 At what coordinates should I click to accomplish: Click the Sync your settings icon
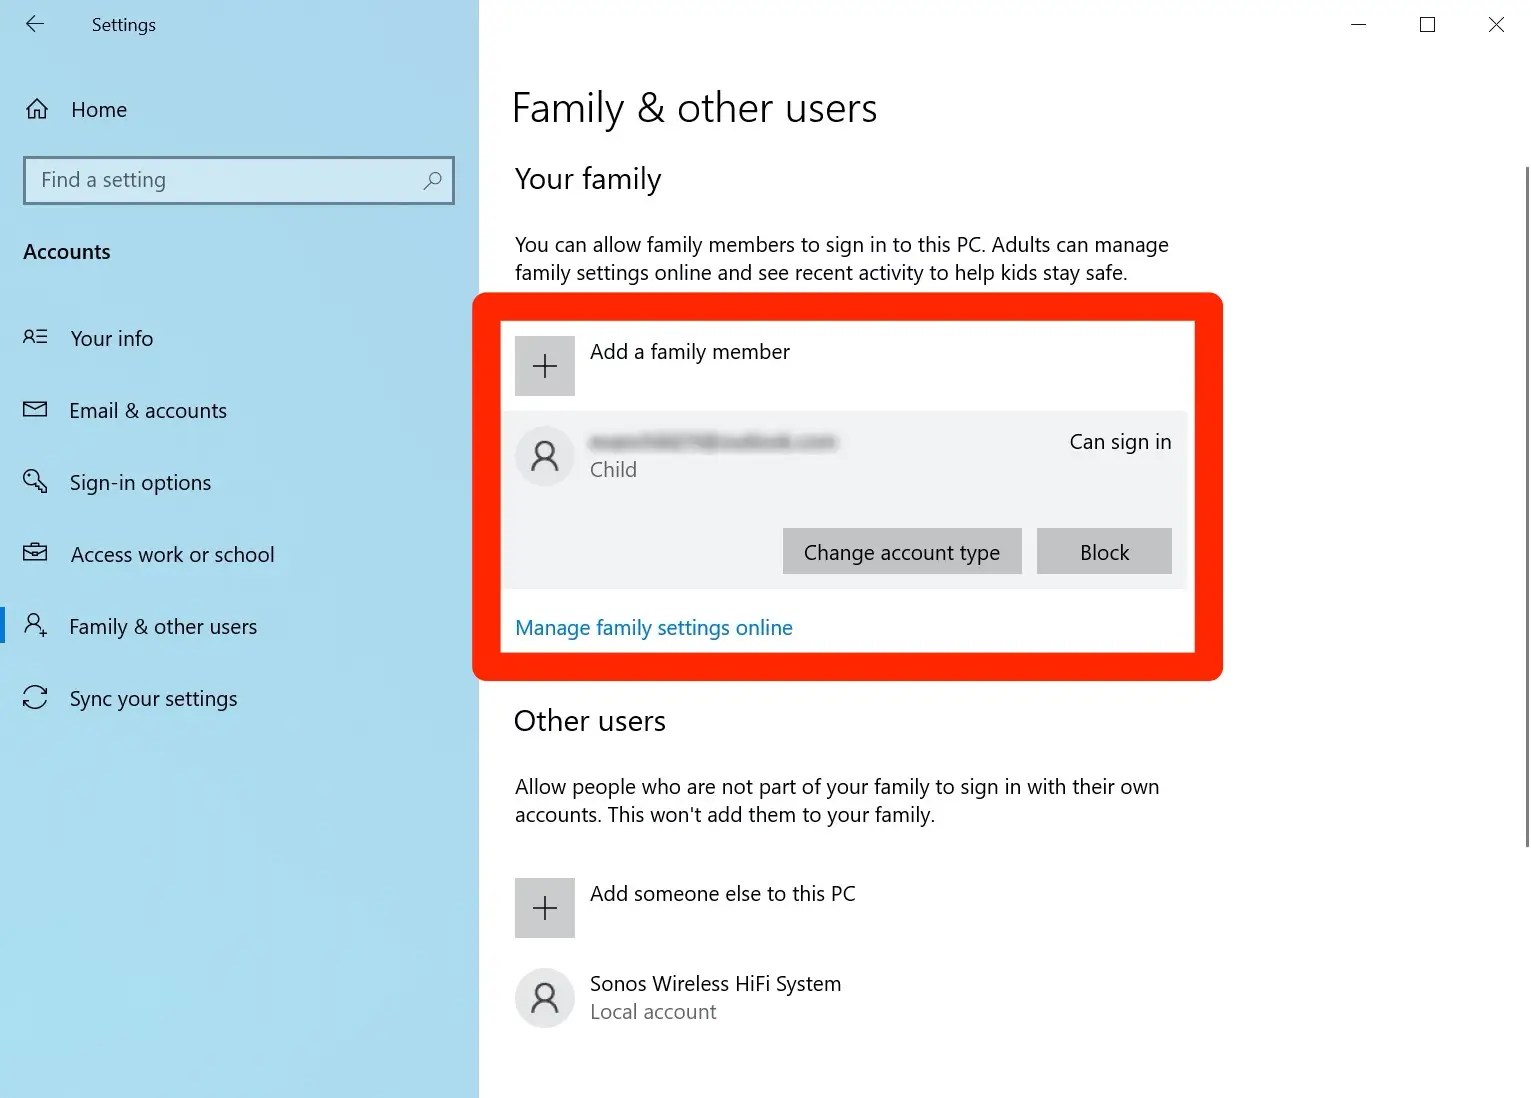[x=35, y=697]
